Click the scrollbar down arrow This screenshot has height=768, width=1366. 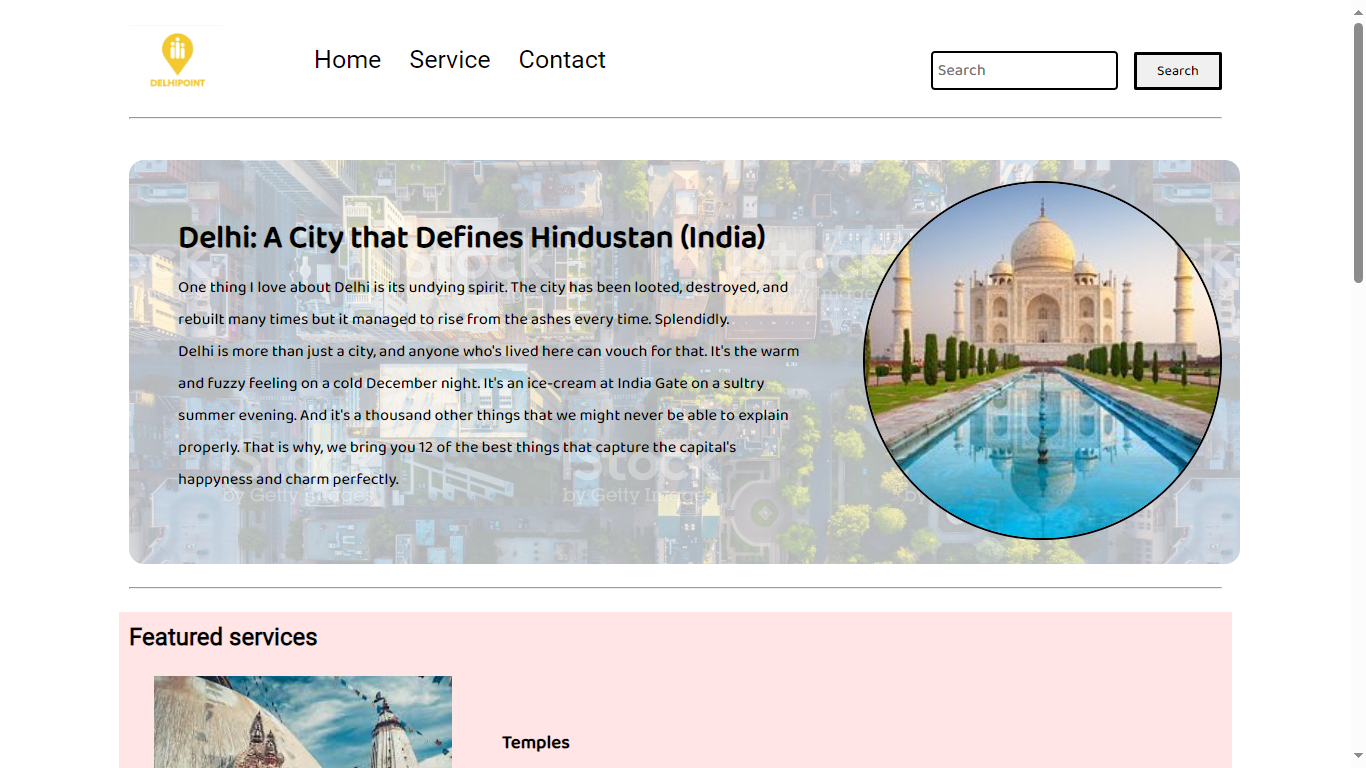(1358, 757)
